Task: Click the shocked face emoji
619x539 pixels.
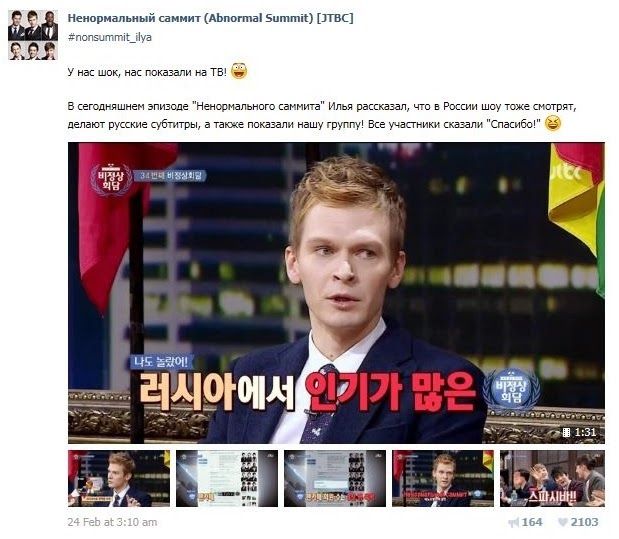Action: [239, 71]
